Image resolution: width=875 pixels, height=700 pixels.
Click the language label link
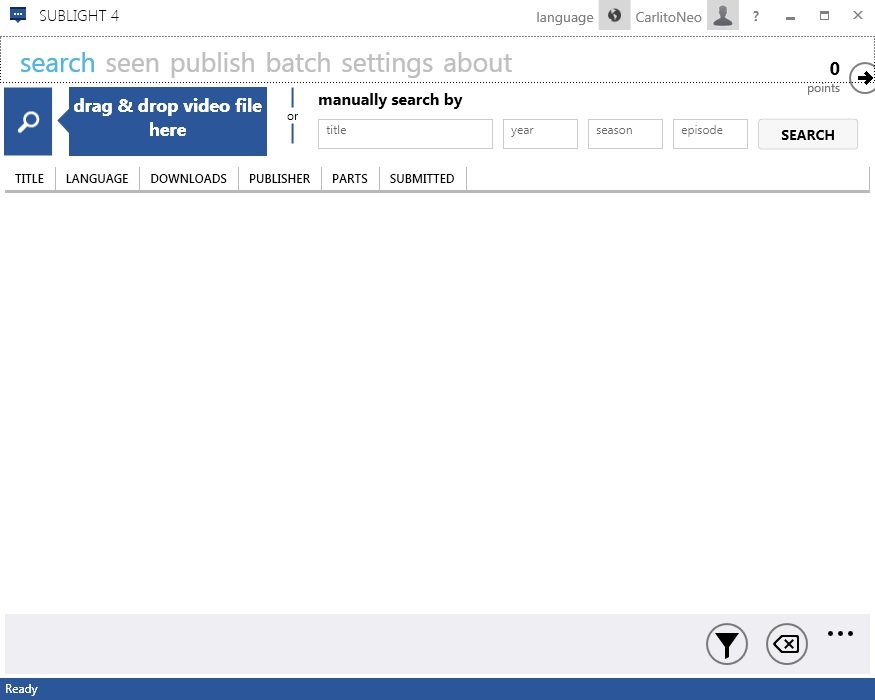(x=564, y=17)
